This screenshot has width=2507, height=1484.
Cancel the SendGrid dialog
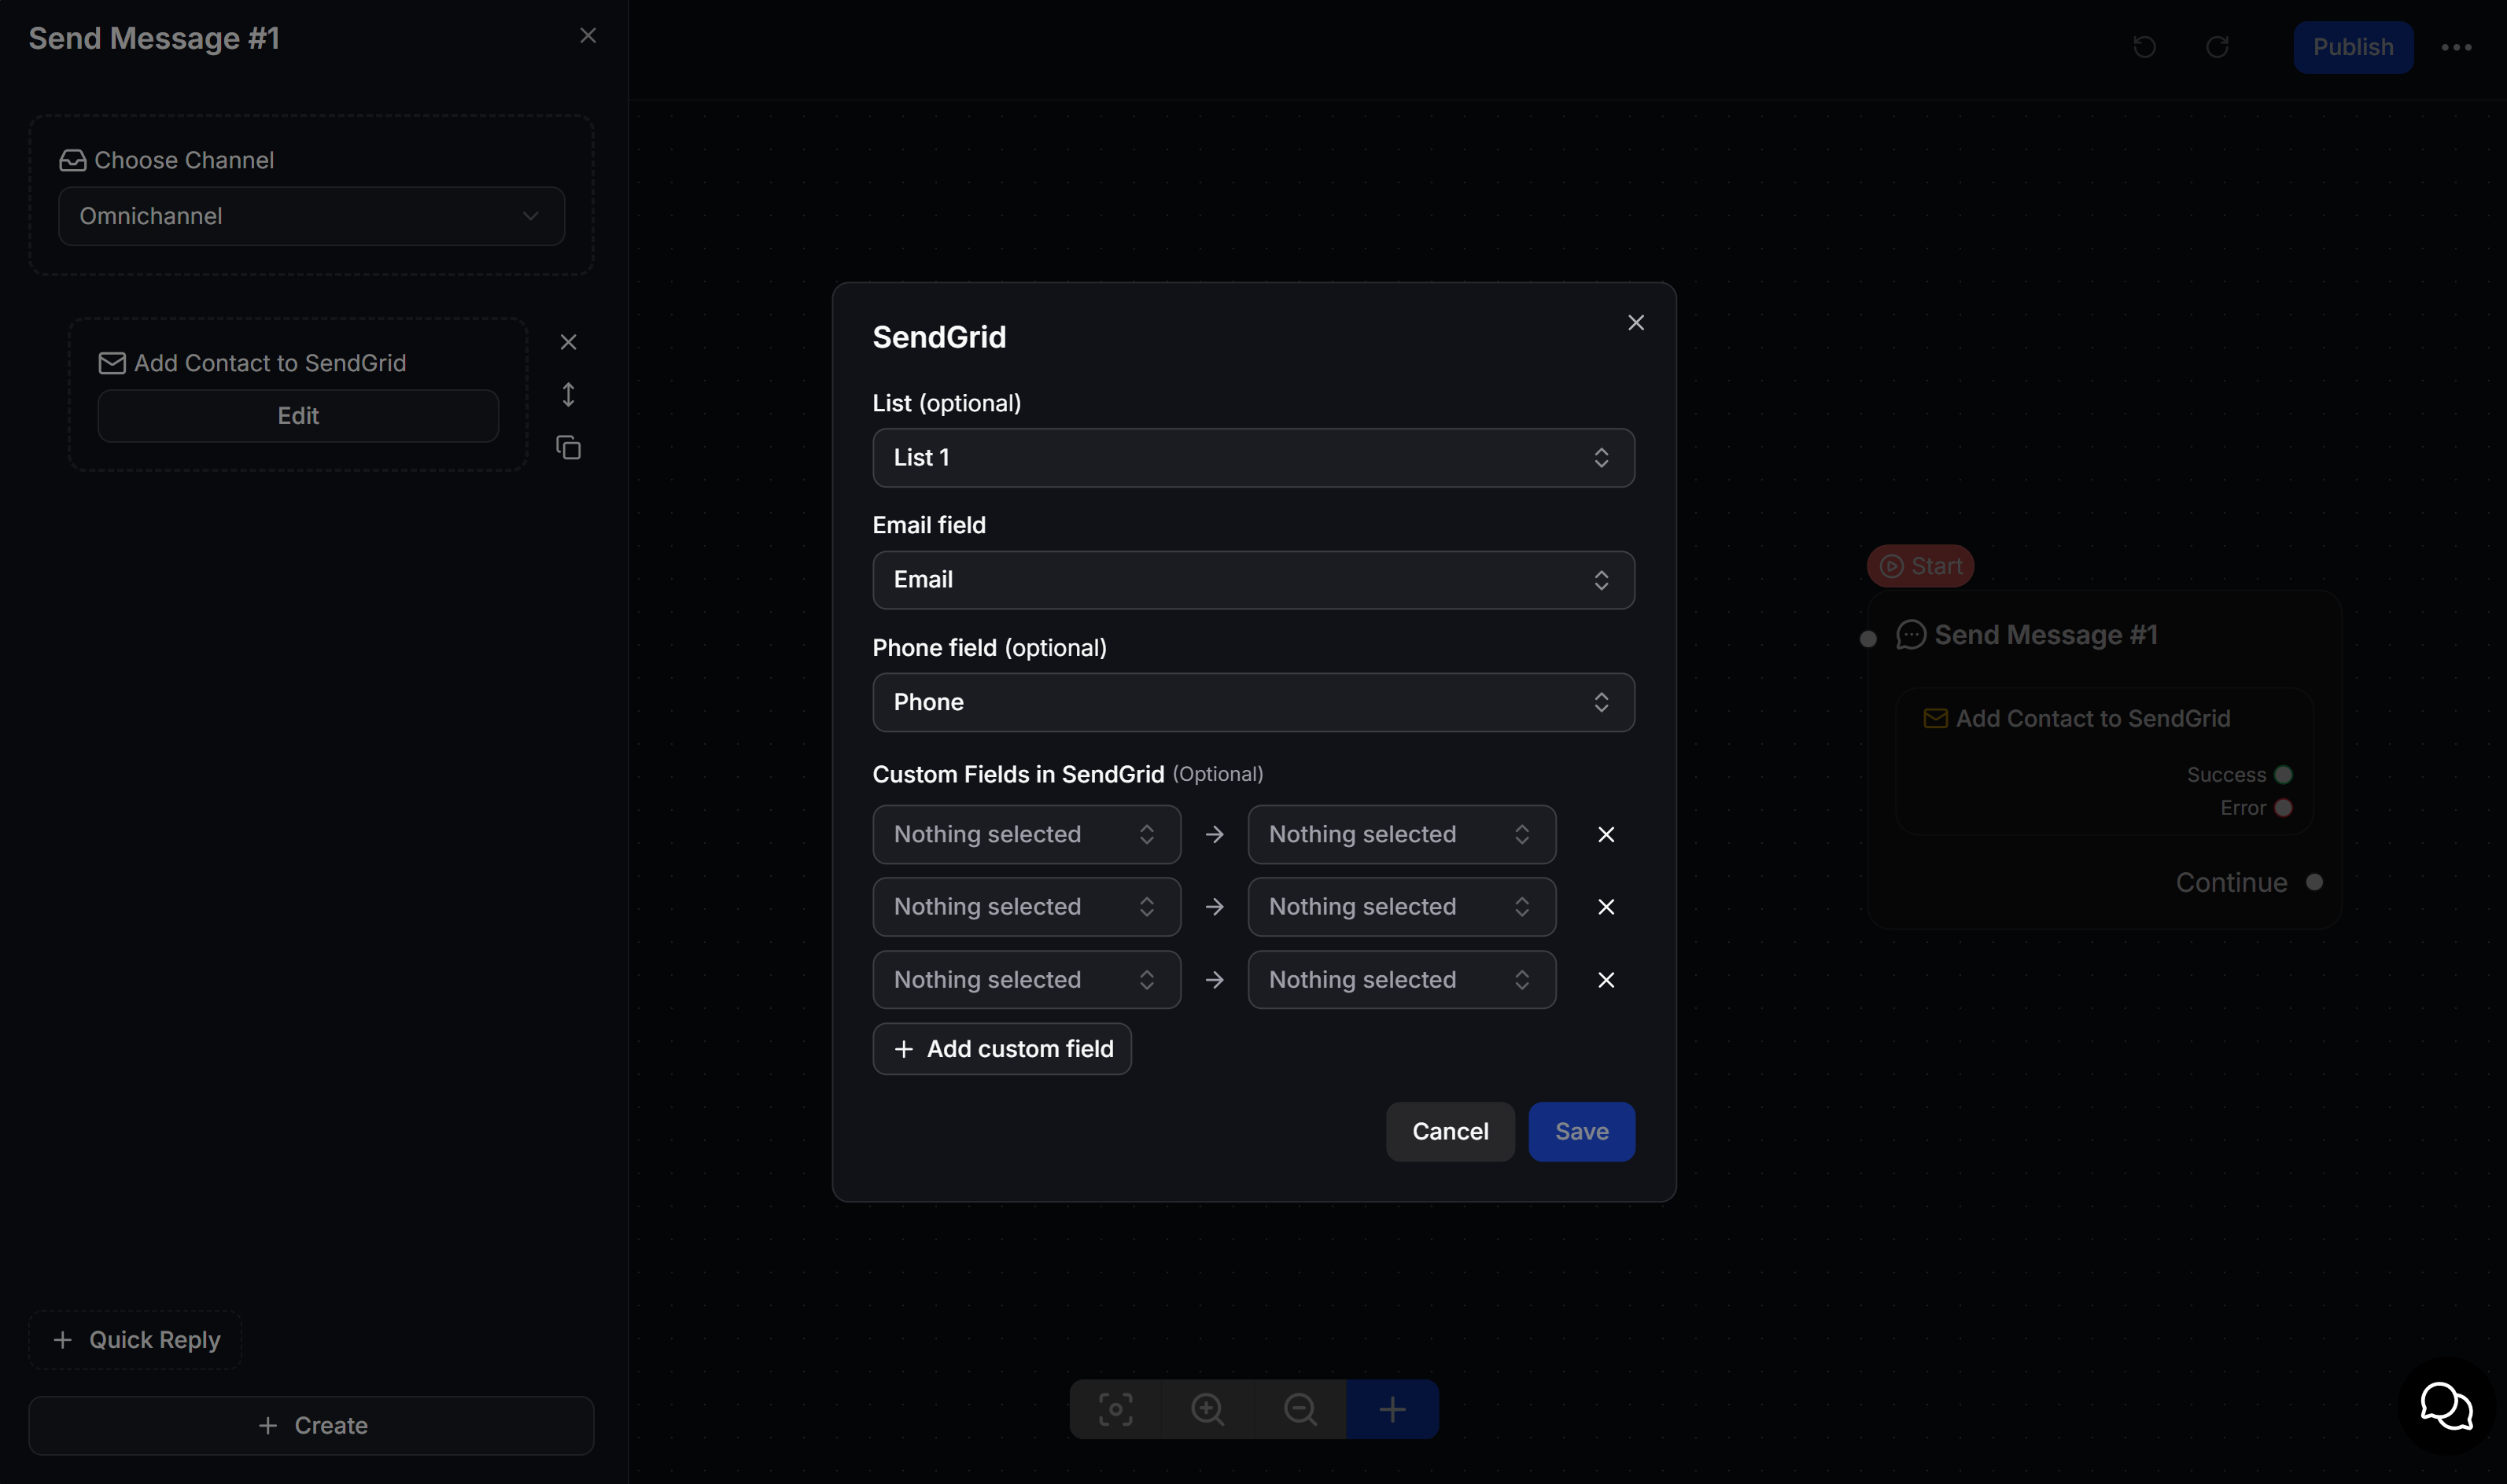[x=1450, y=1132]
